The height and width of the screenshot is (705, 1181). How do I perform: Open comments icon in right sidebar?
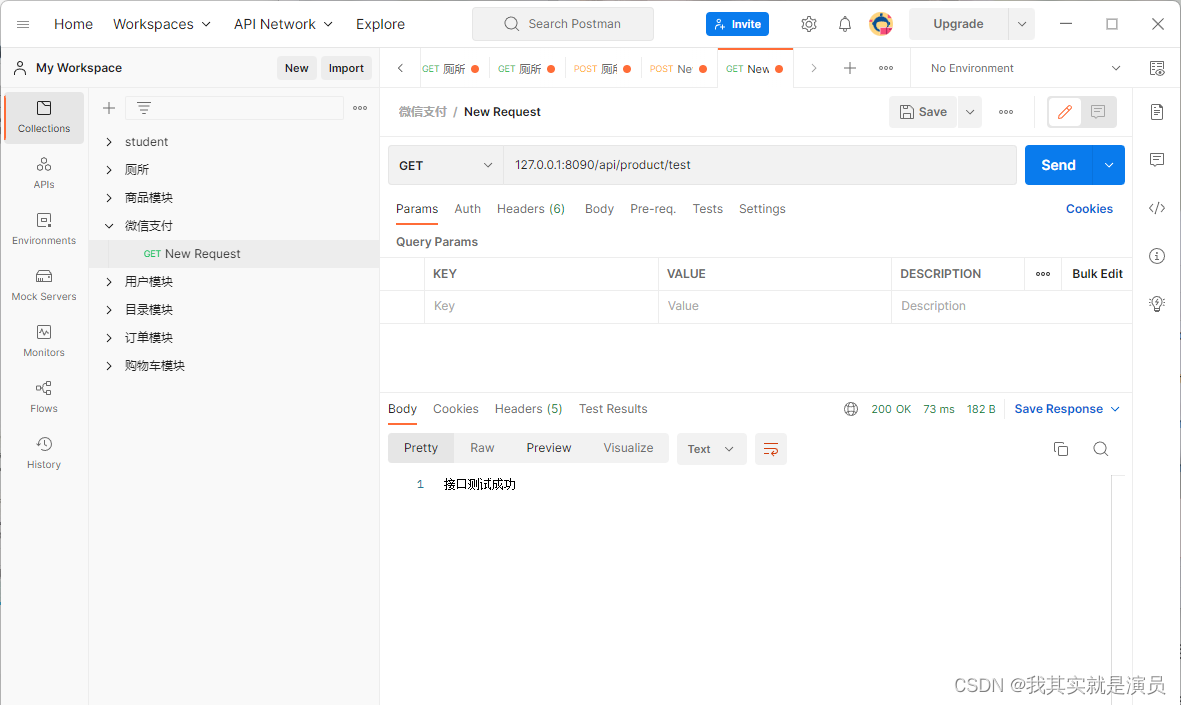(x=1157, y=160)
